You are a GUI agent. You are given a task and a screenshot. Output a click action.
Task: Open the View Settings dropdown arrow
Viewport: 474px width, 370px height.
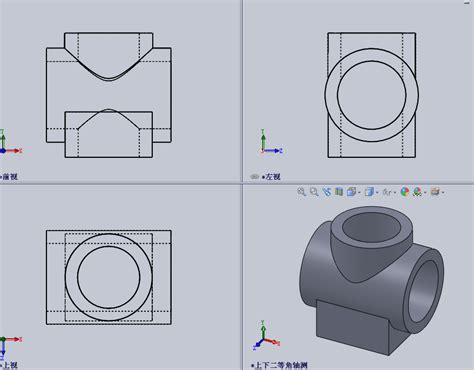click(x=443, y=193)
